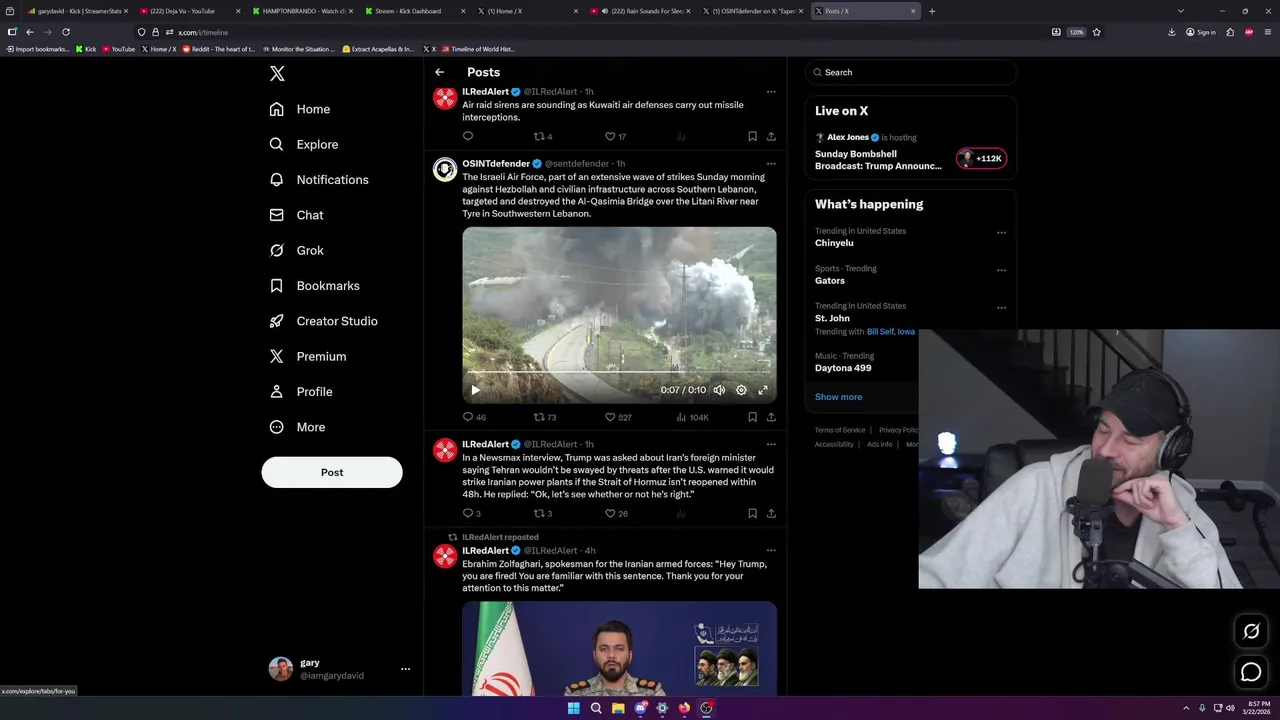
Task: Open the Iranian spokesman image
Action: (x=619, y=648)
